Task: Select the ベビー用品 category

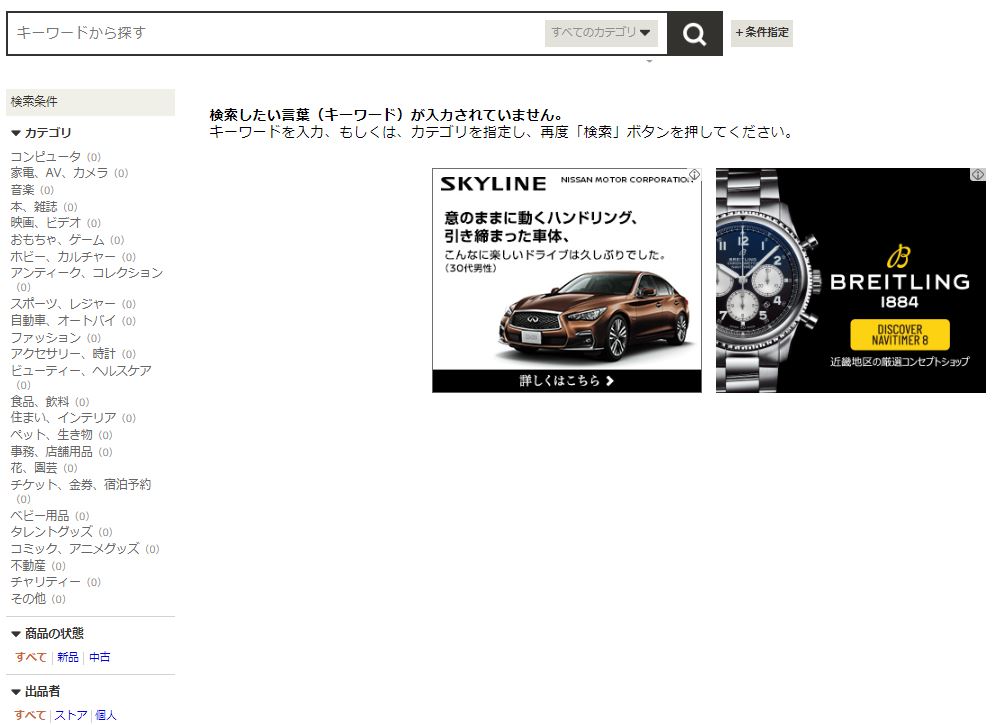Action: tap(40, 516)
